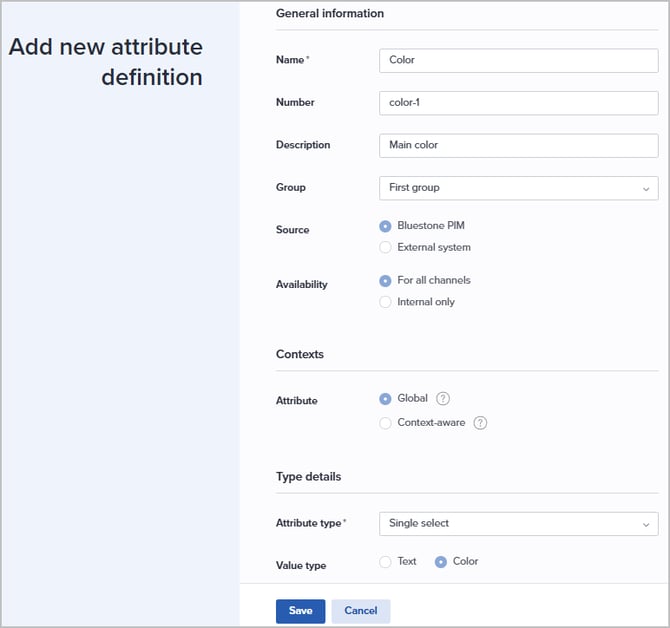Viewport: 670px width, 628px height.
Task: Click the chevron arrow in Group field
Action: [645, 188]
